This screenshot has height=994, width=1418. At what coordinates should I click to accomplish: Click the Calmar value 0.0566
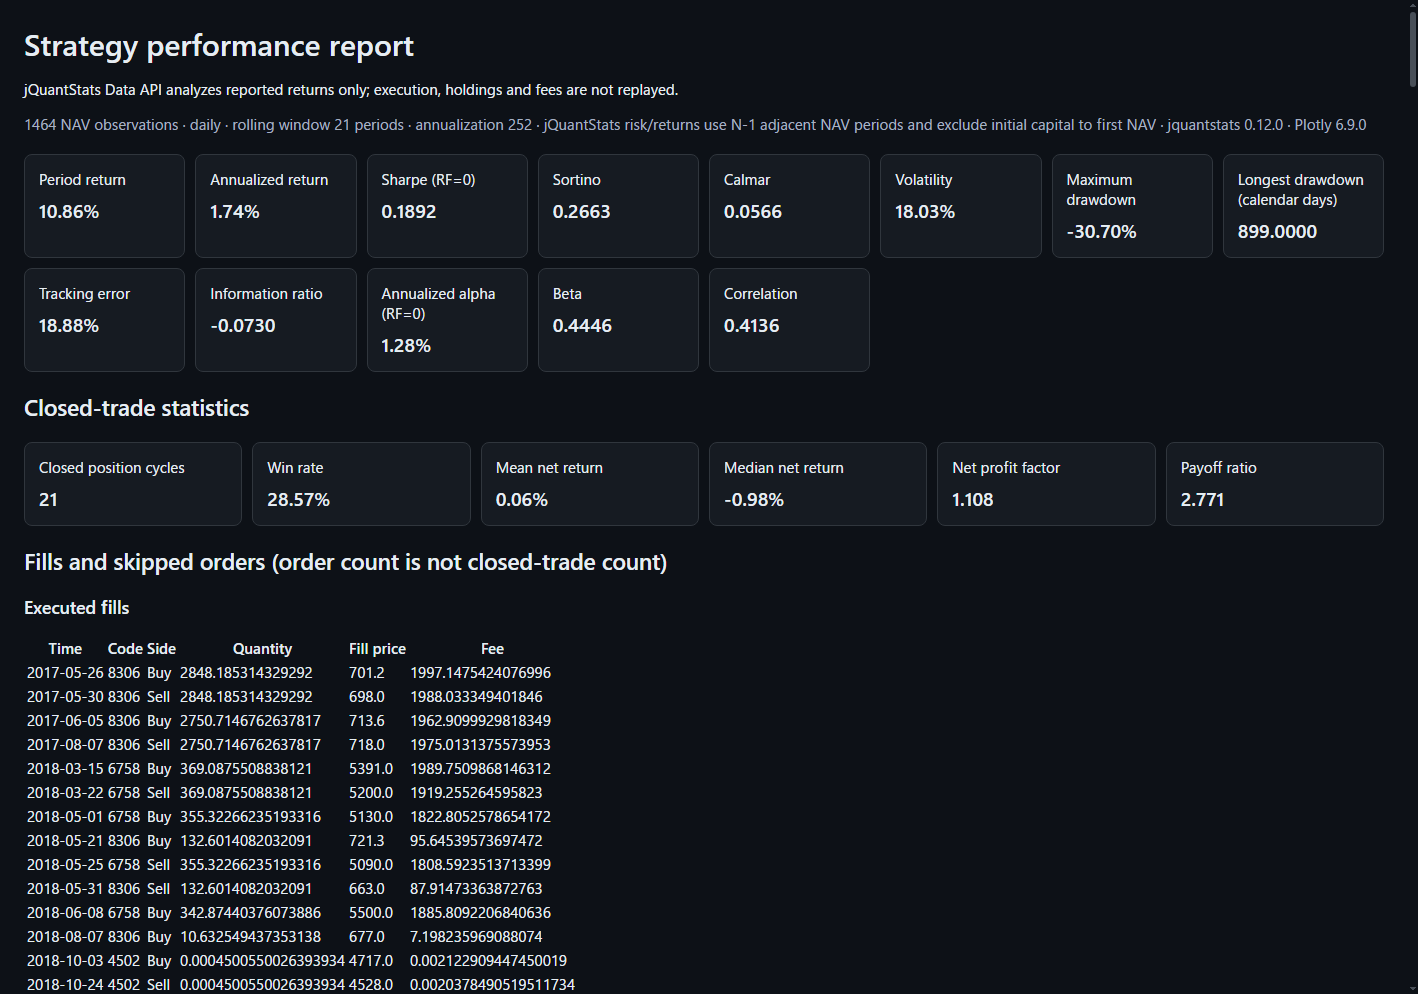(x=753, y=212)
